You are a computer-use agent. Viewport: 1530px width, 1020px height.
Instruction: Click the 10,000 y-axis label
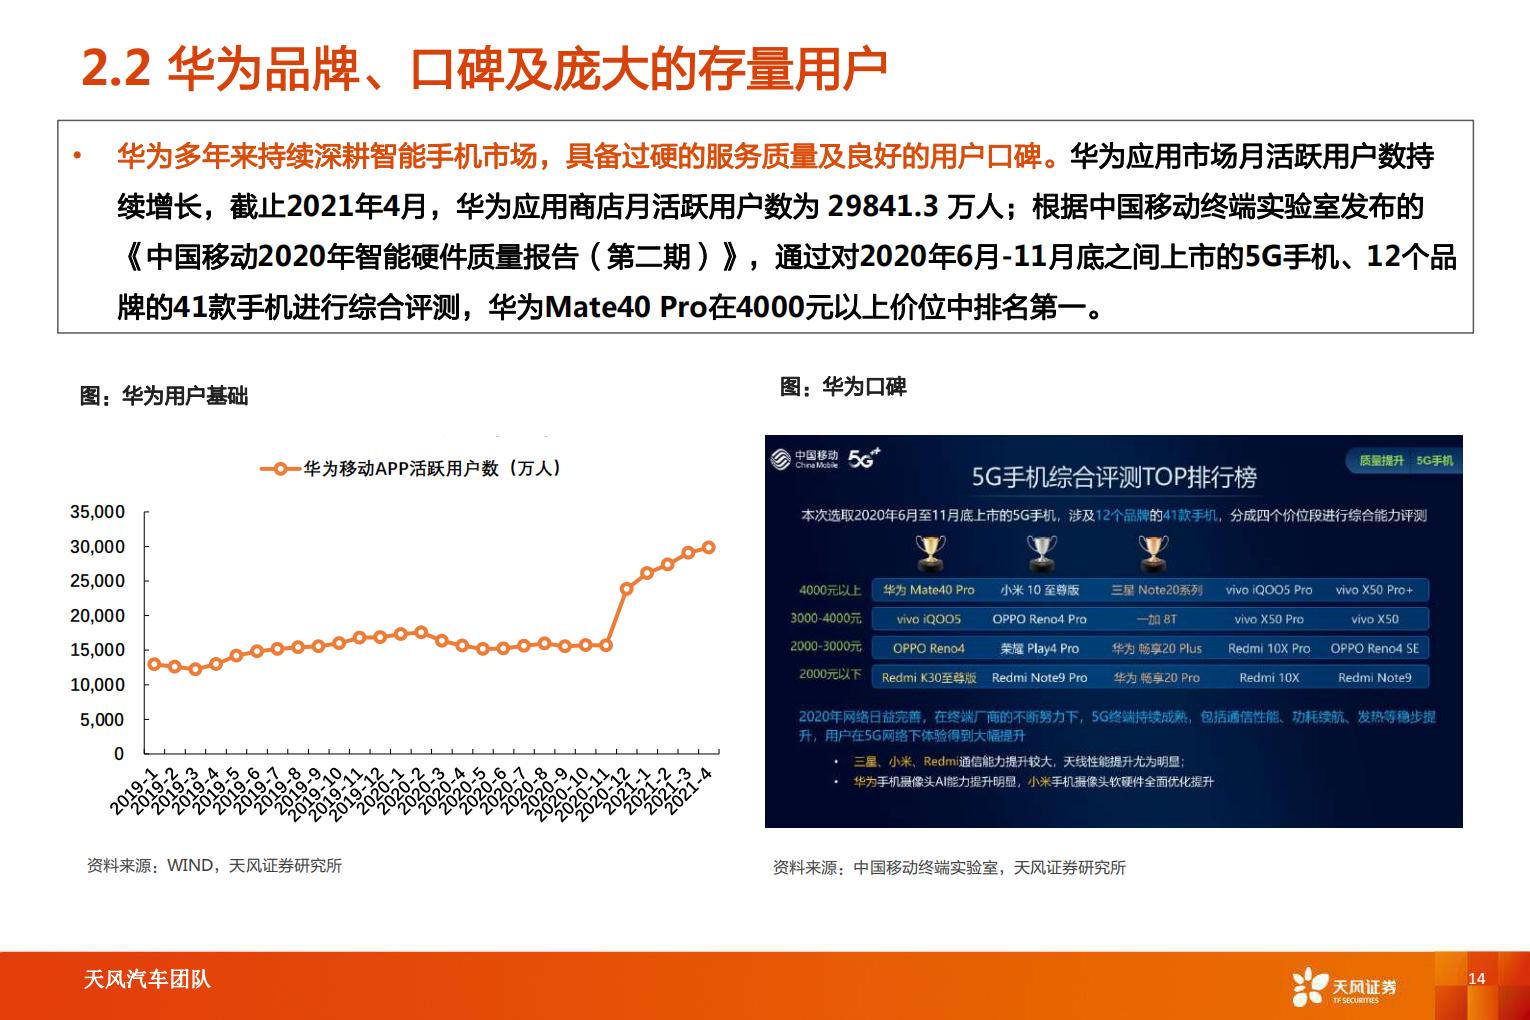(x=97, y=685)
